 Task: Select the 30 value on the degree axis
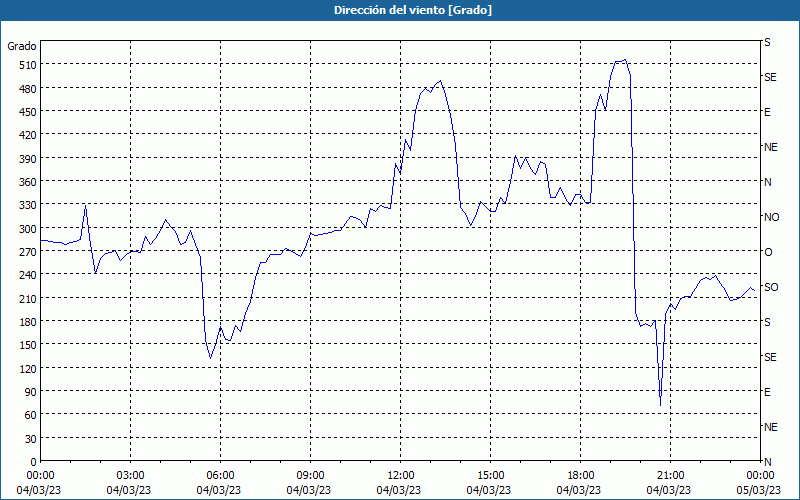31,439
